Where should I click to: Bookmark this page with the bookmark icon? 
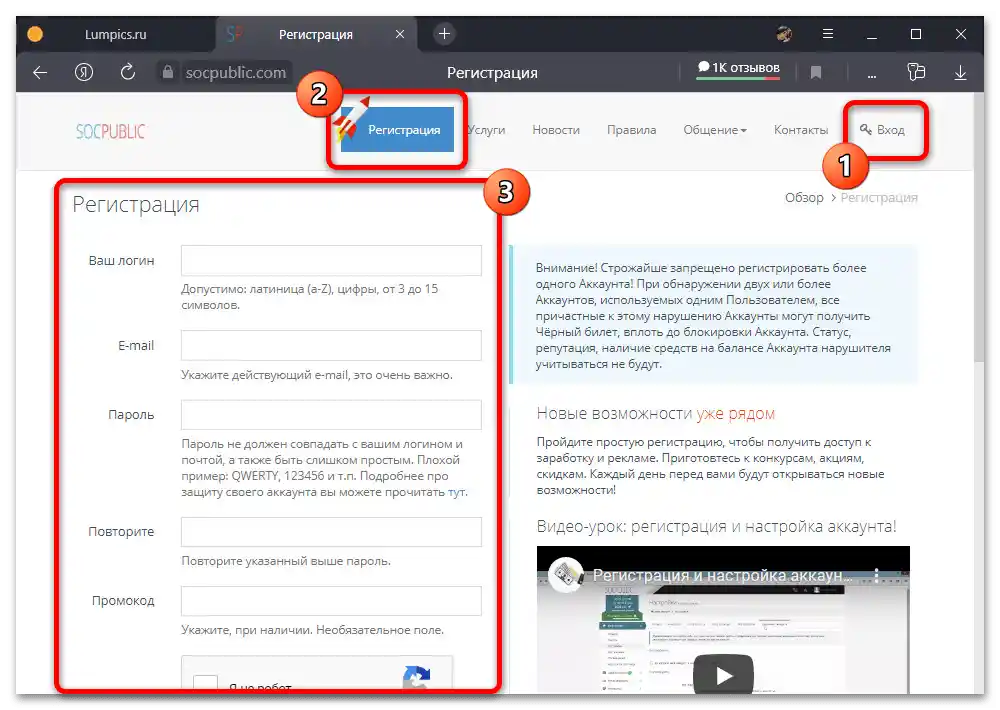coord(816,73)
